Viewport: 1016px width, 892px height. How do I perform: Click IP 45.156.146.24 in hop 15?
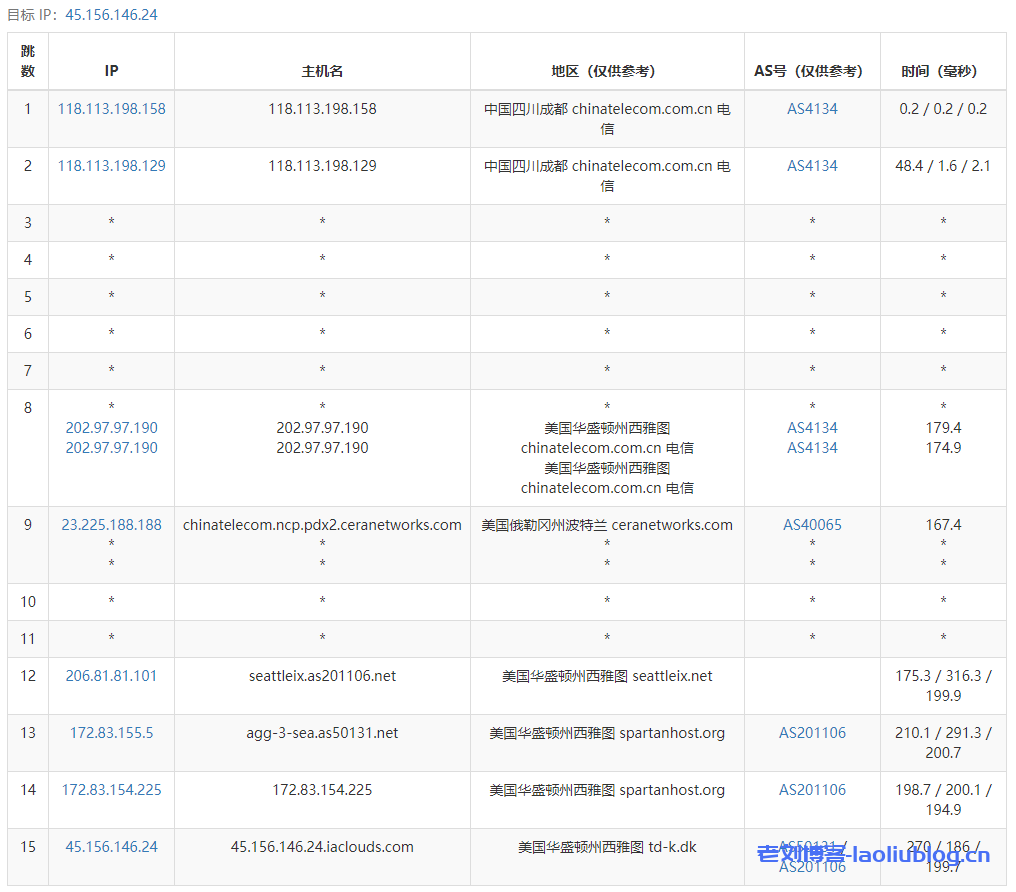(x=110, y=846)
